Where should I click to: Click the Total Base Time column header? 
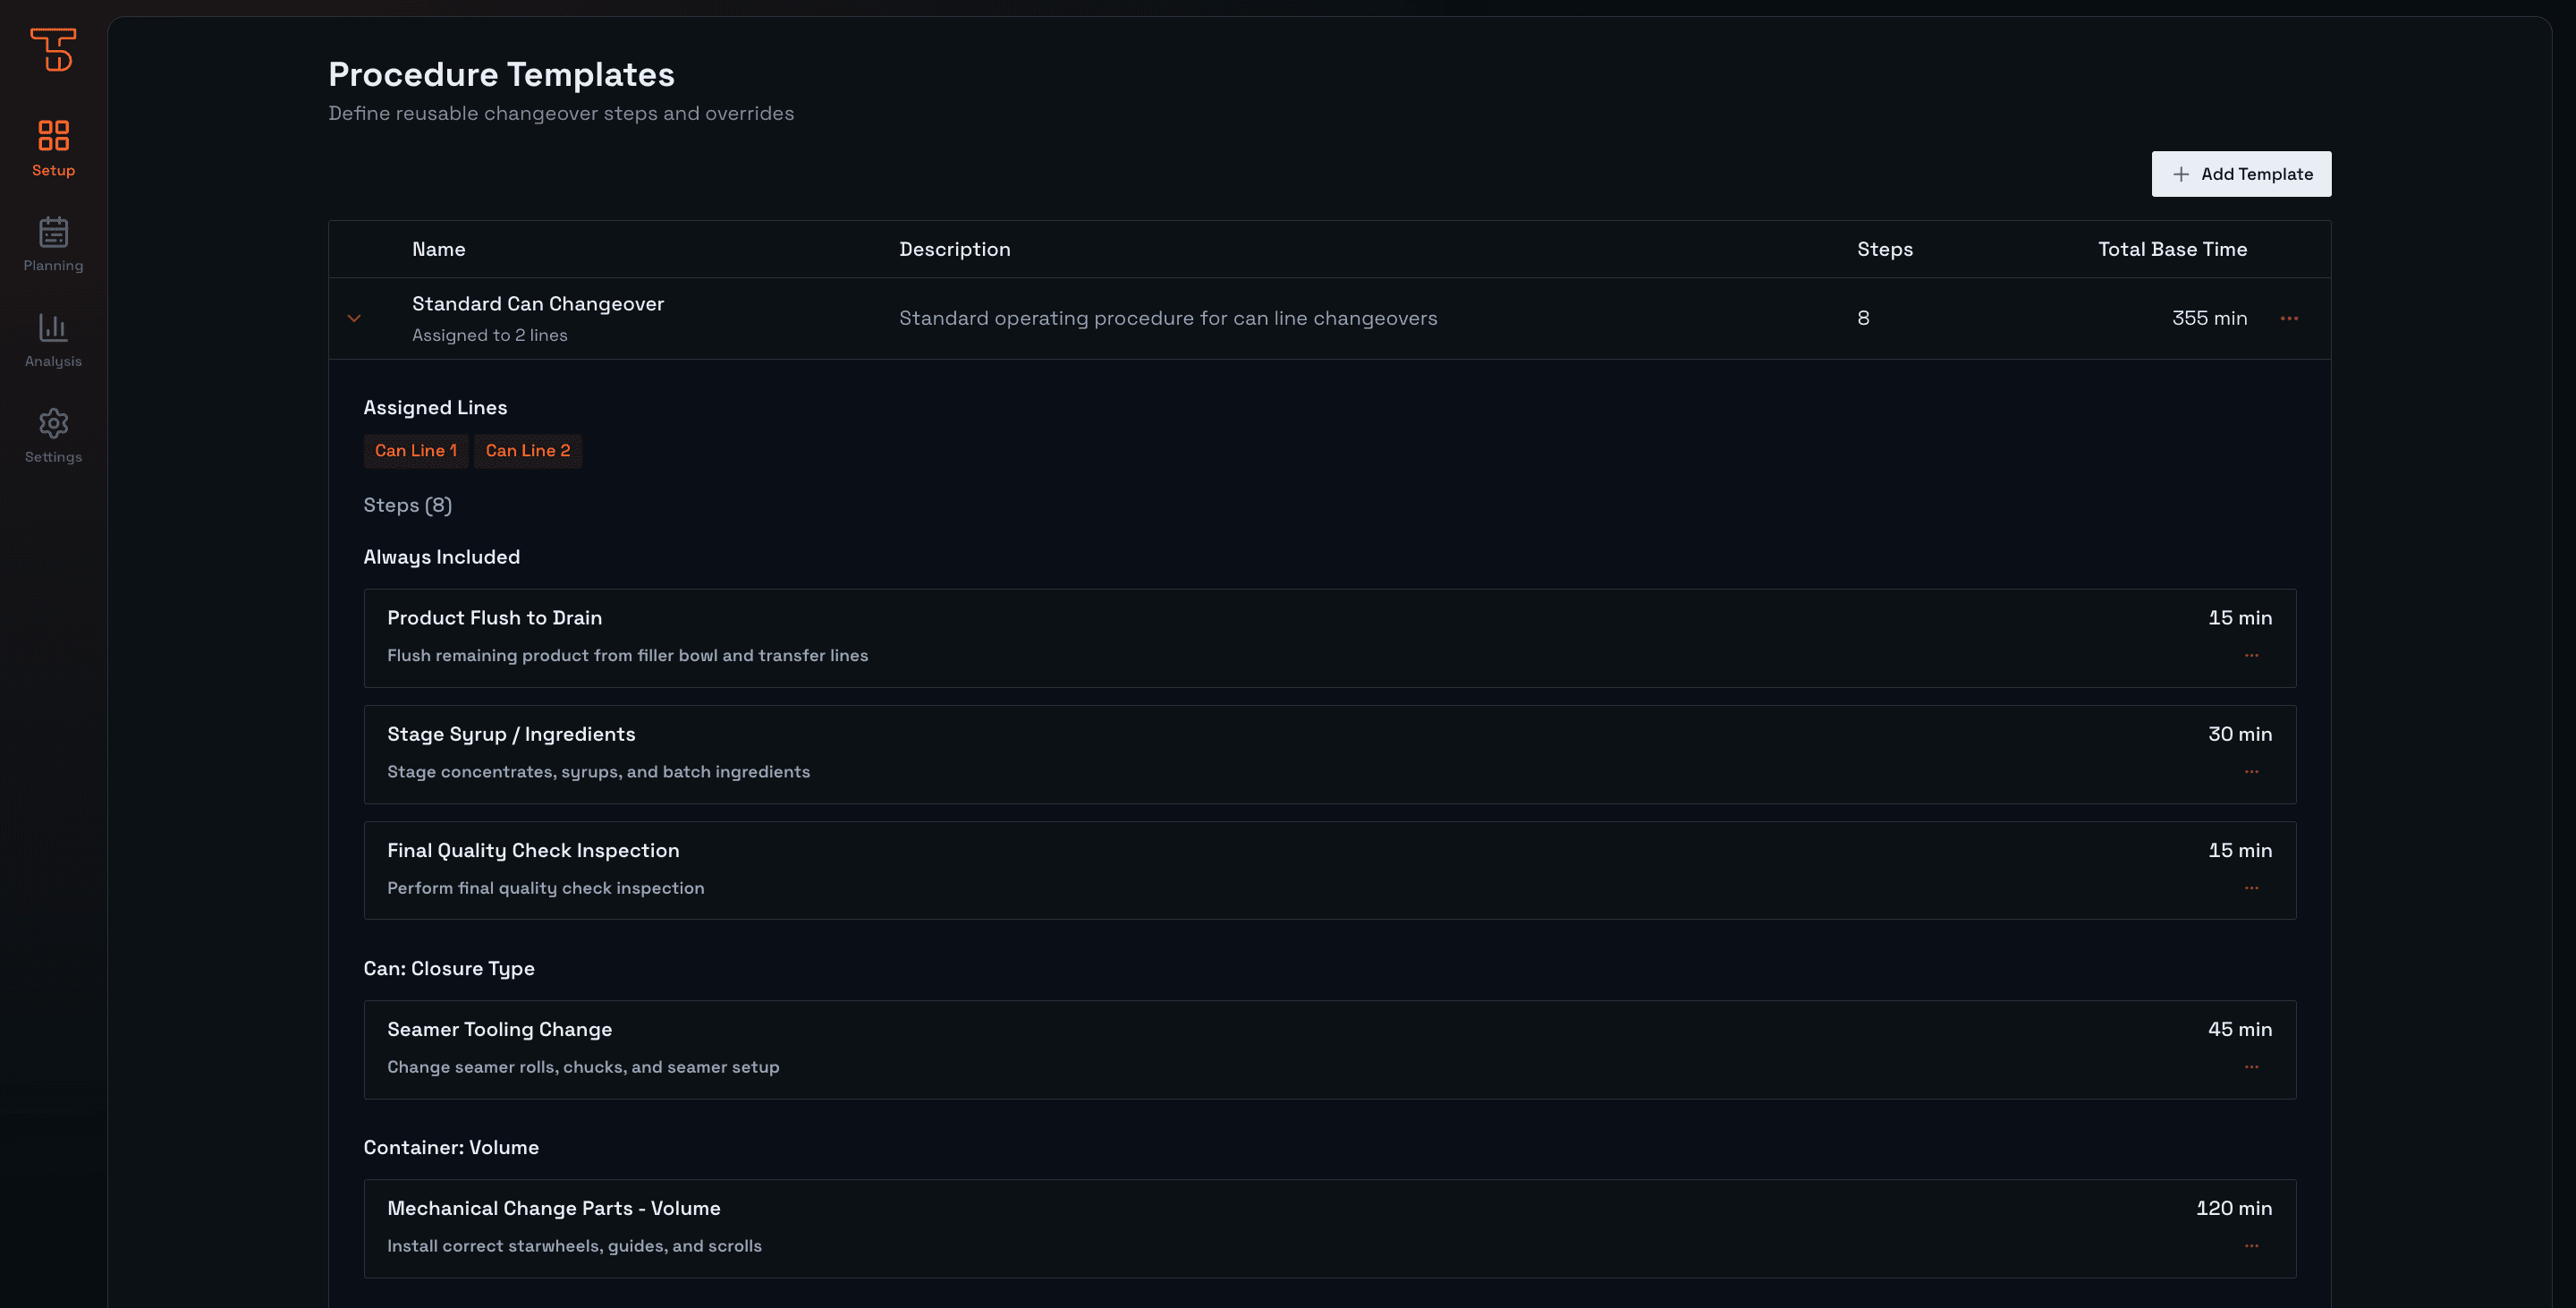click(2172, 249)
